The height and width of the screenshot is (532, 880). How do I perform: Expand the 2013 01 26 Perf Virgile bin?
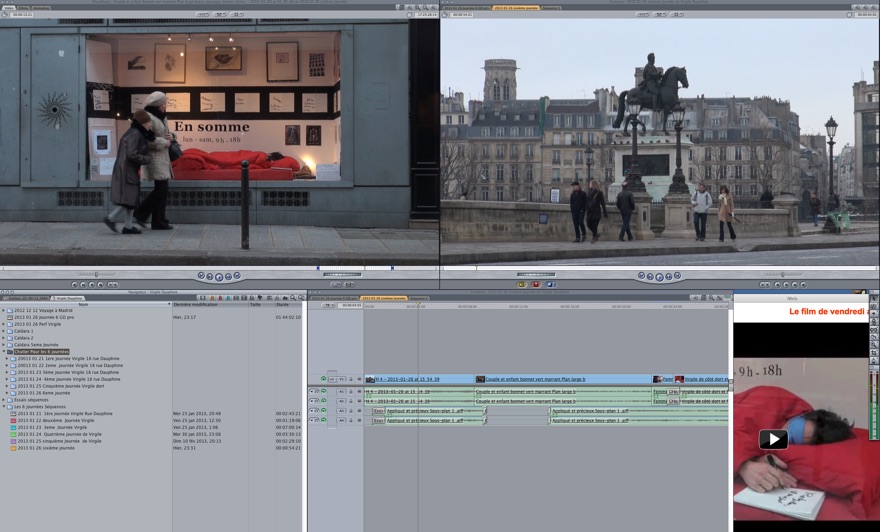pos(3,324)
